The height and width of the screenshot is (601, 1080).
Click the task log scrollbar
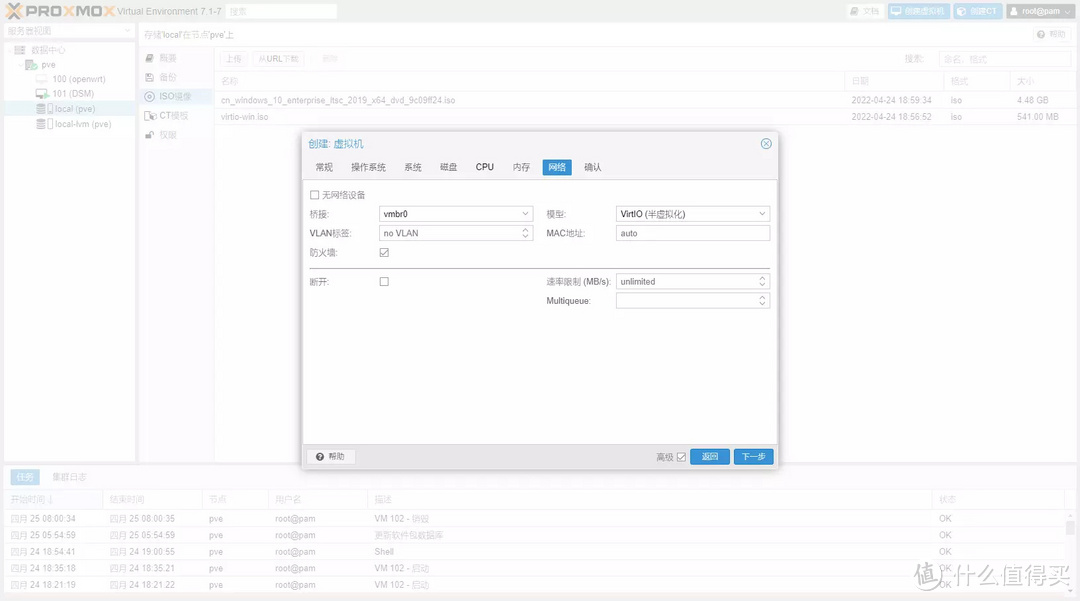tap(1070, 527)
